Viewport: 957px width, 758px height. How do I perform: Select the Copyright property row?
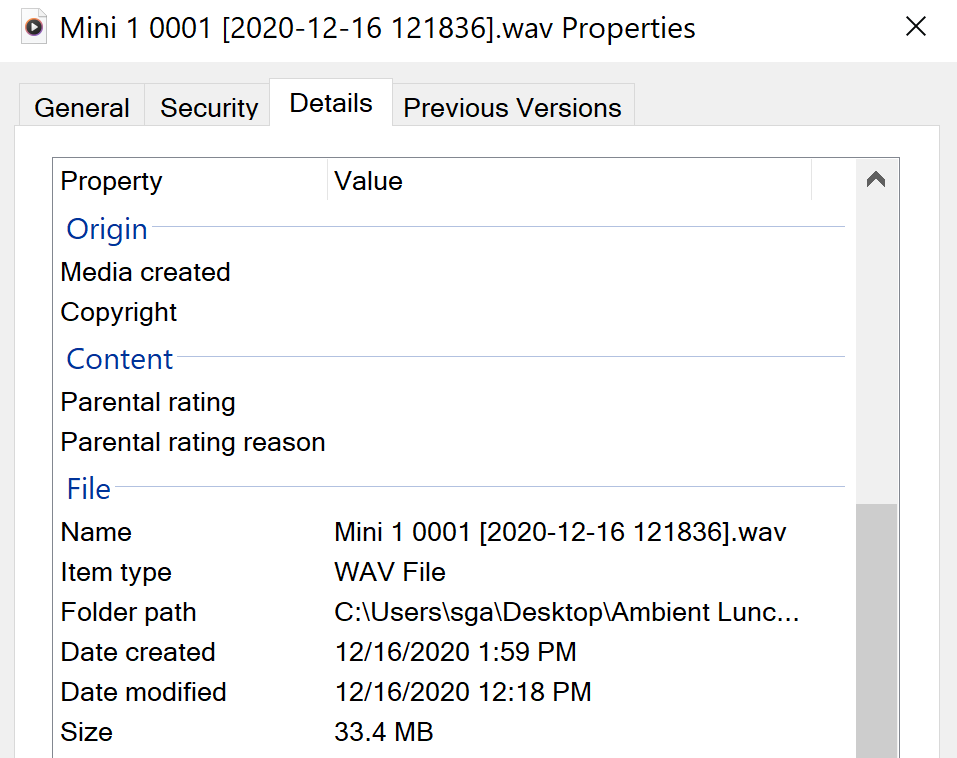click(x=119, y=312)
